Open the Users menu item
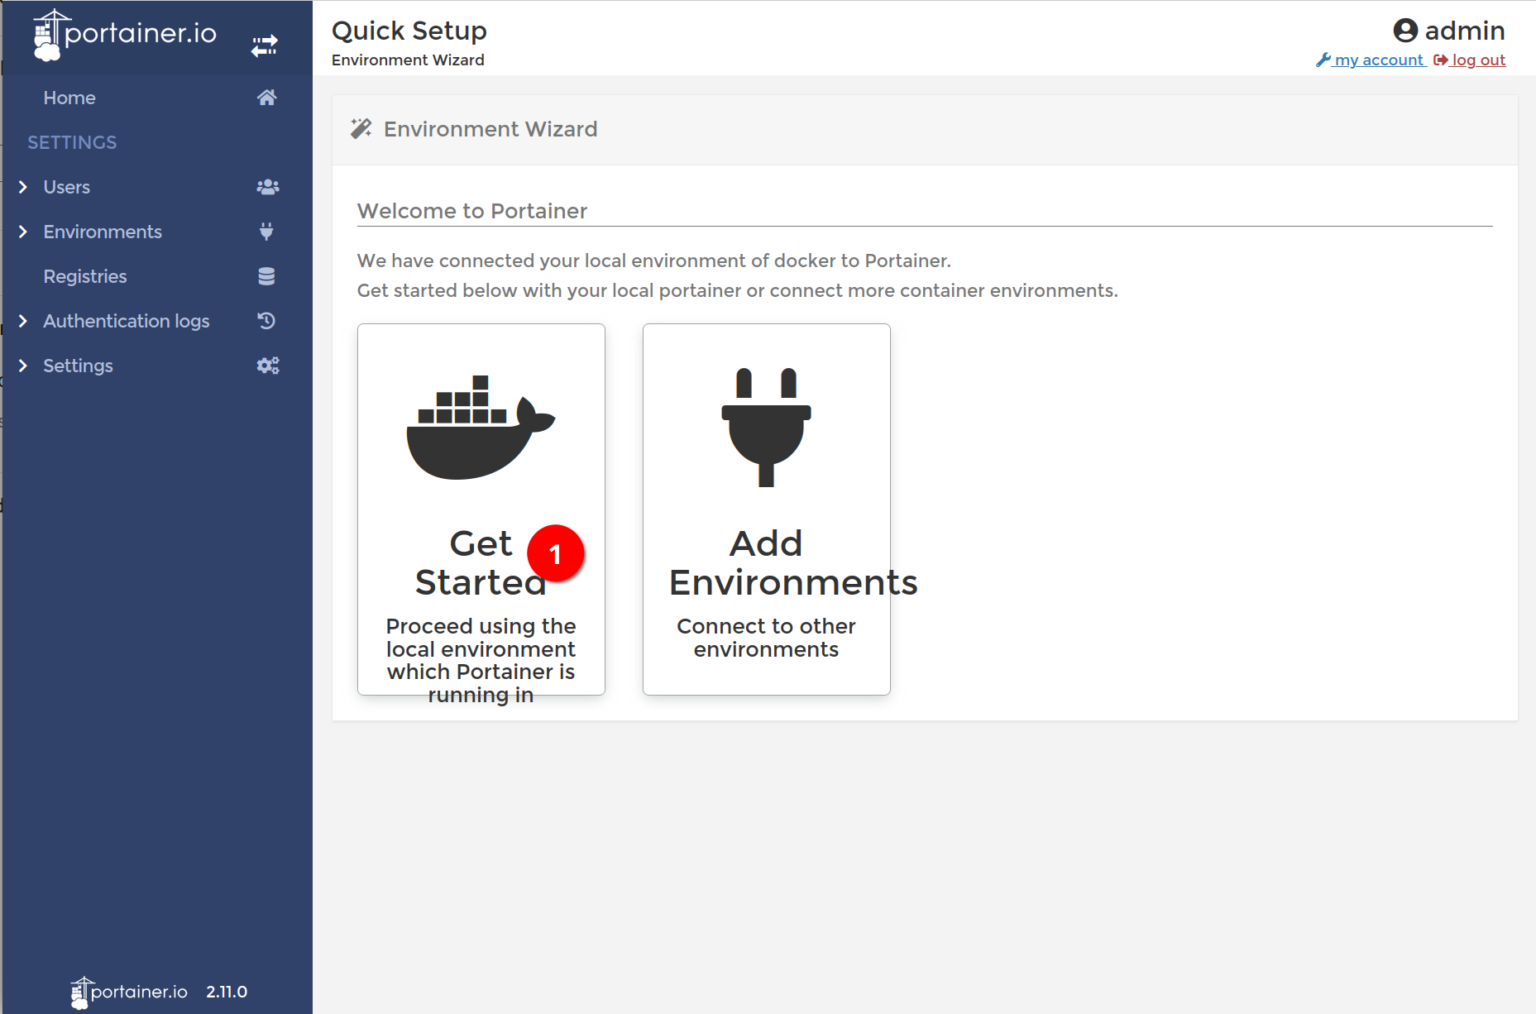The height and width of the screenshot is (1014, 1536). pyautogui.click(x=66, y=187)
